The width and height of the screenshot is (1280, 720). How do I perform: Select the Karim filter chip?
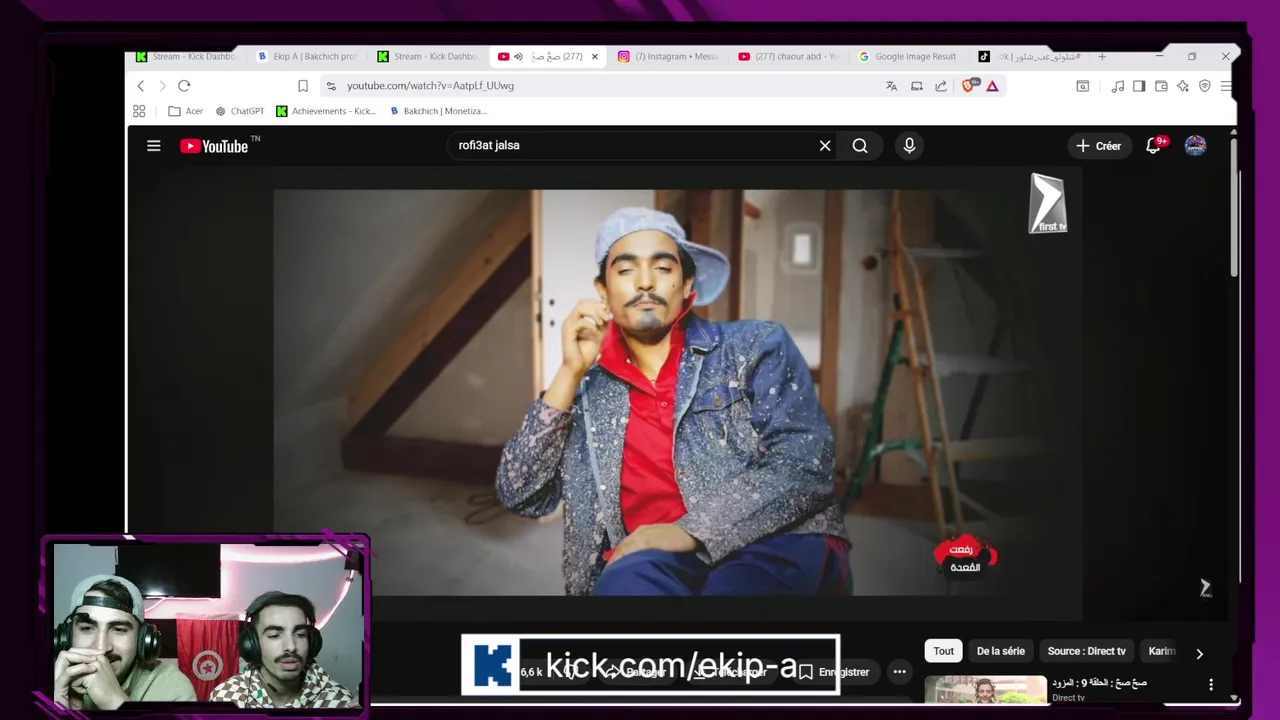[1161, 651]
